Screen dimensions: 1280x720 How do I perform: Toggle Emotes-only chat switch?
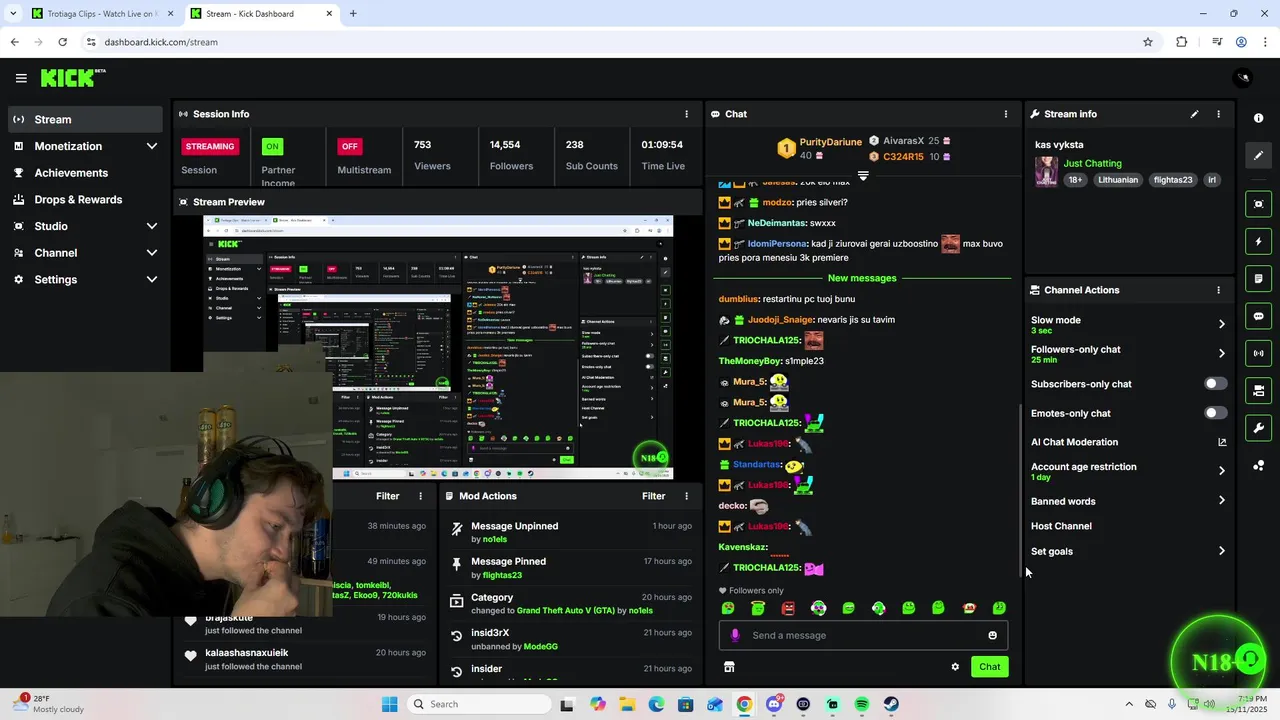pos(1216,413)
